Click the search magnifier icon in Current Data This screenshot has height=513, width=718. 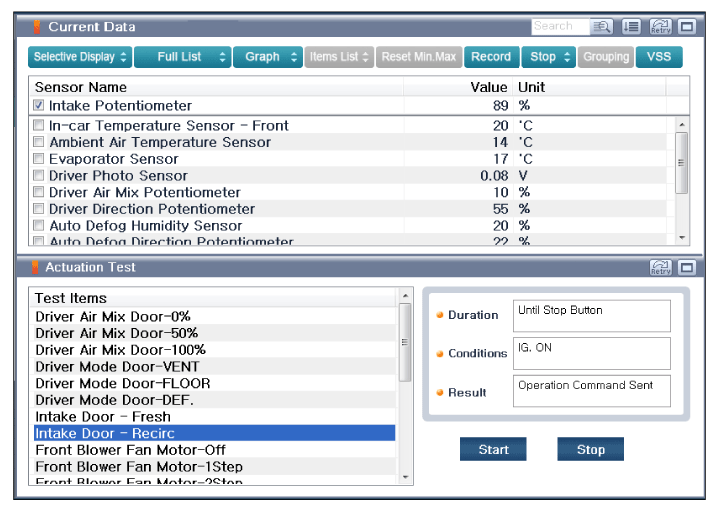[602, 27]
